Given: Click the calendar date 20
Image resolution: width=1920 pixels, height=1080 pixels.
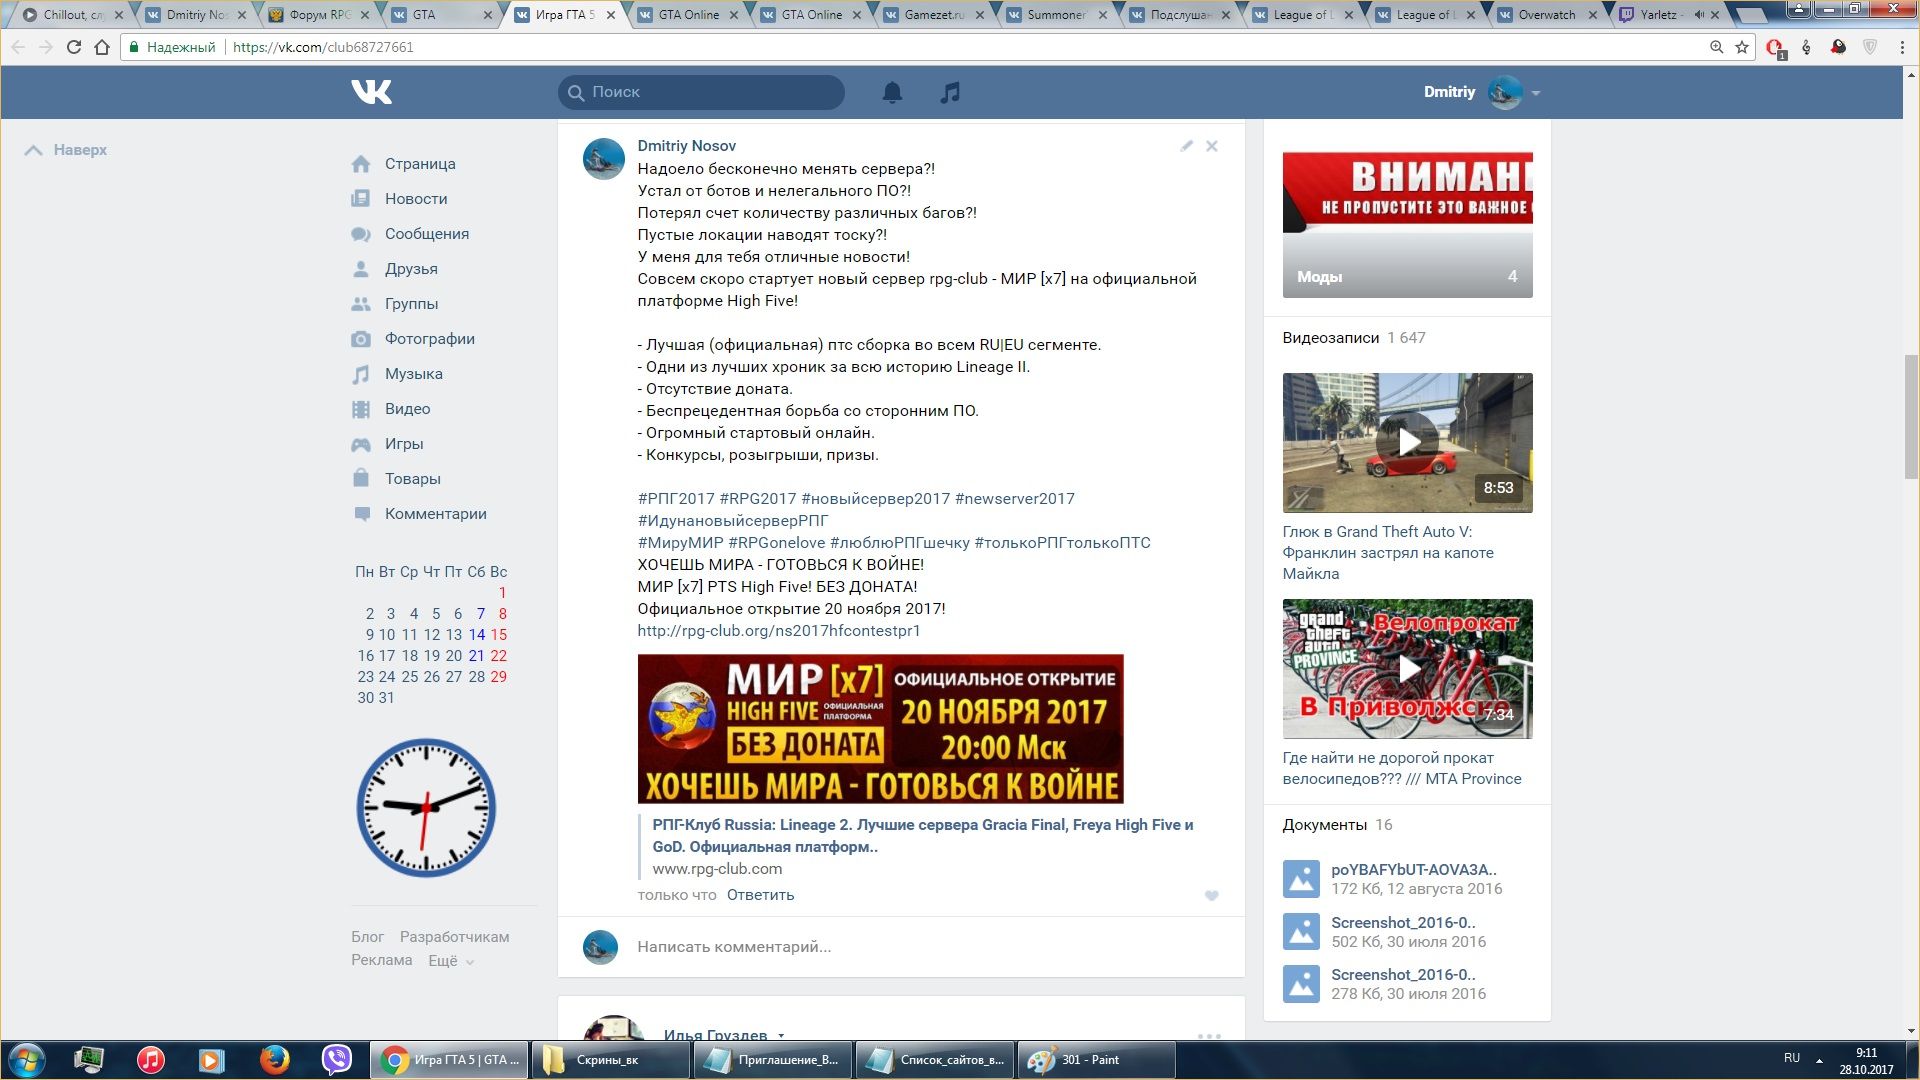Looking at the screenshot, I should (454, 656).
